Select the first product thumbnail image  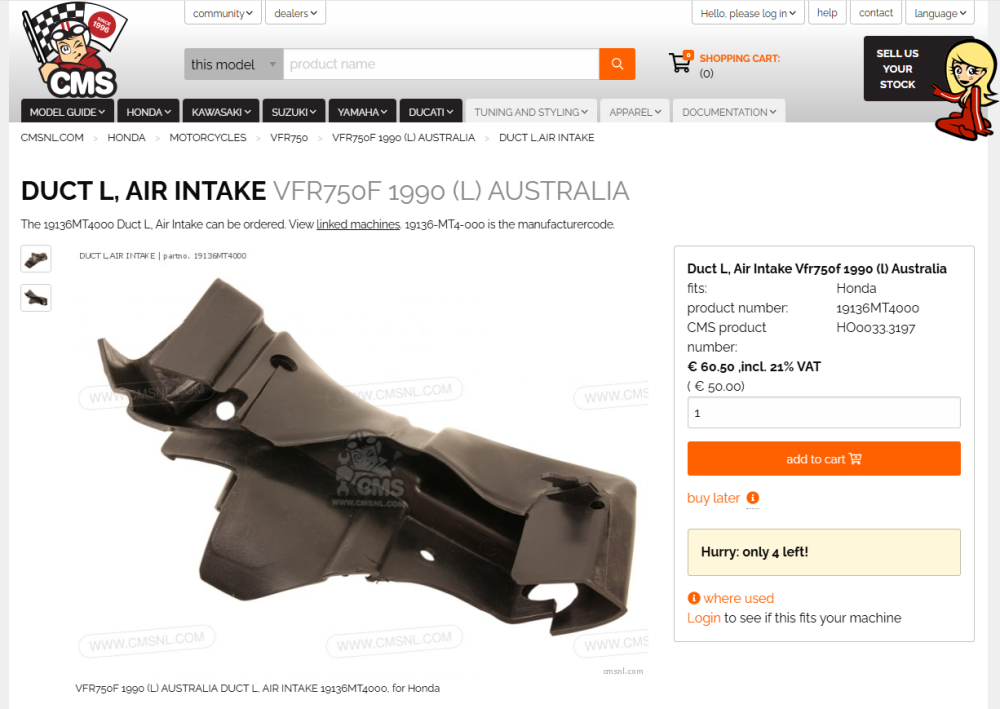point(36,259)
